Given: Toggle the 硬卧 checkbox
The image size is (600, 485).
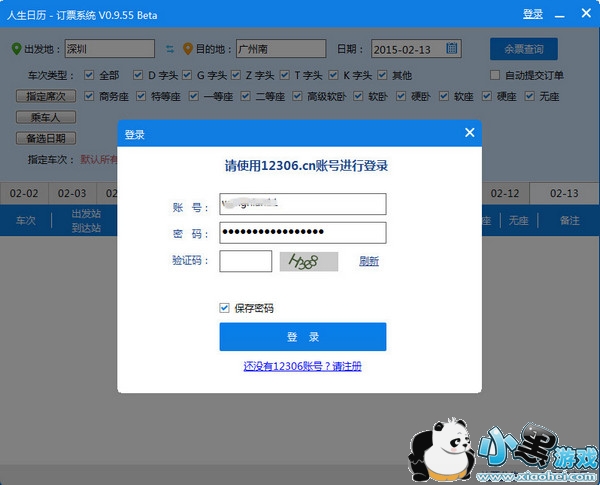Looking at the screenshot, I should 401,96.
